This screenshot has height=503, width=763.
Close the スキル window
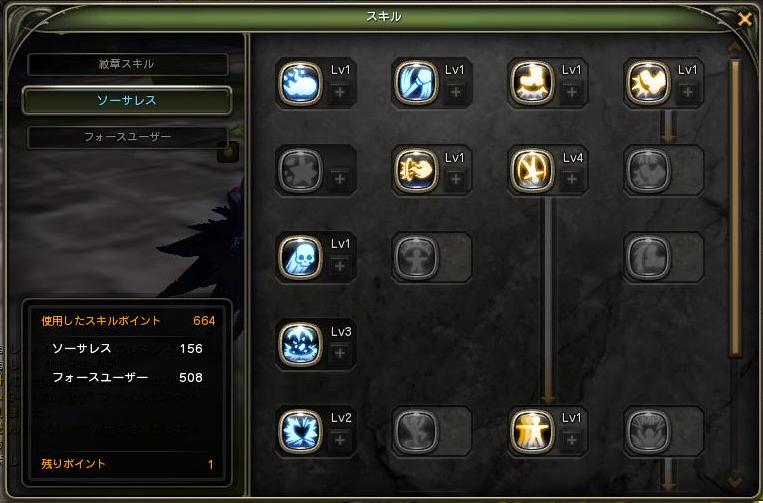[745, 19]
